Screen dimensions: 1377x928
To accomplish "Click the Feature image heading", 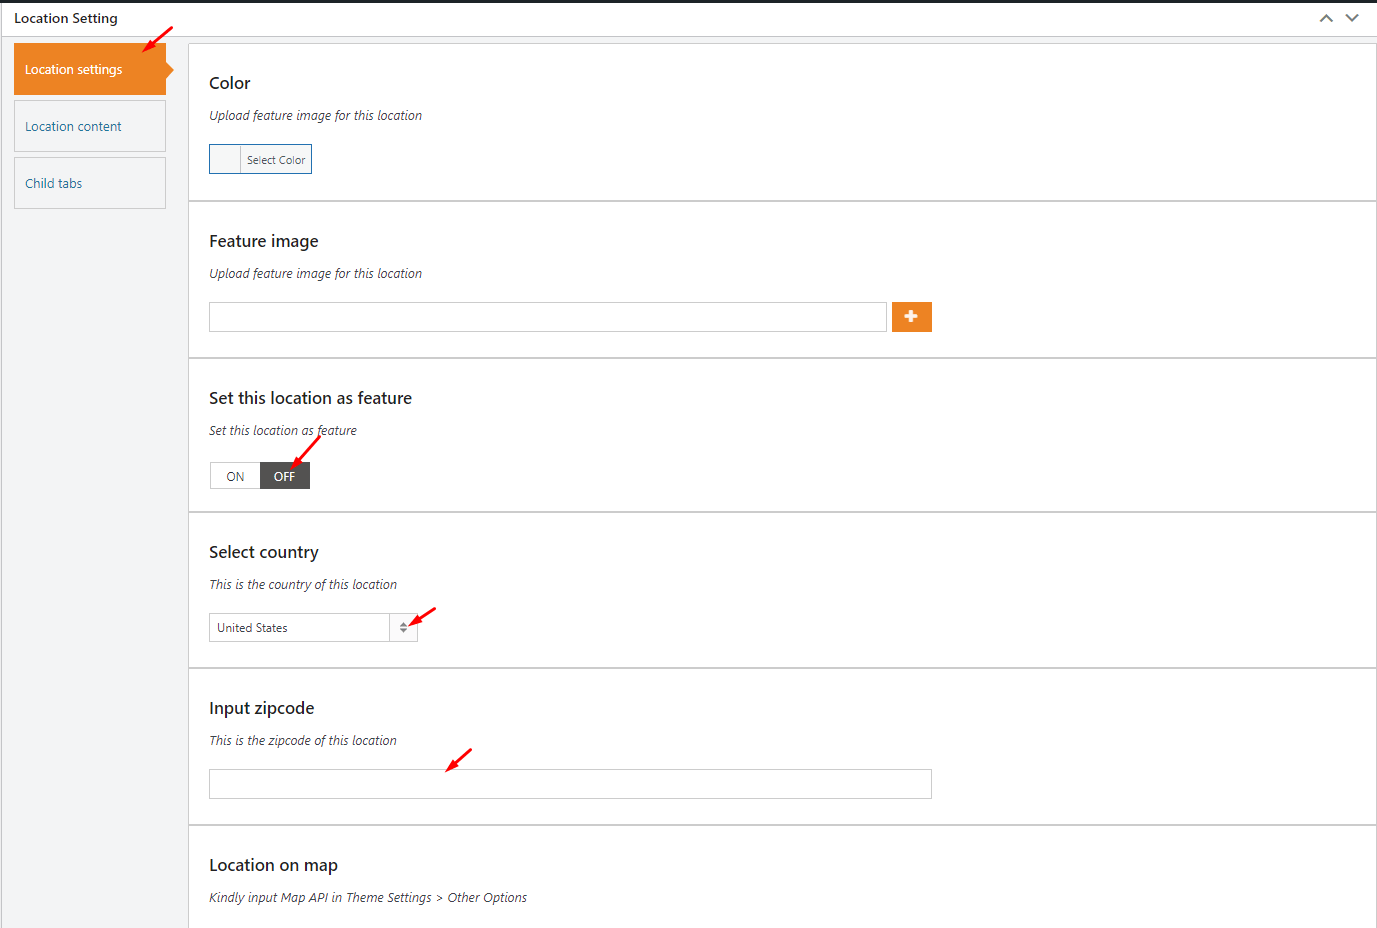I will coord(264,241).
